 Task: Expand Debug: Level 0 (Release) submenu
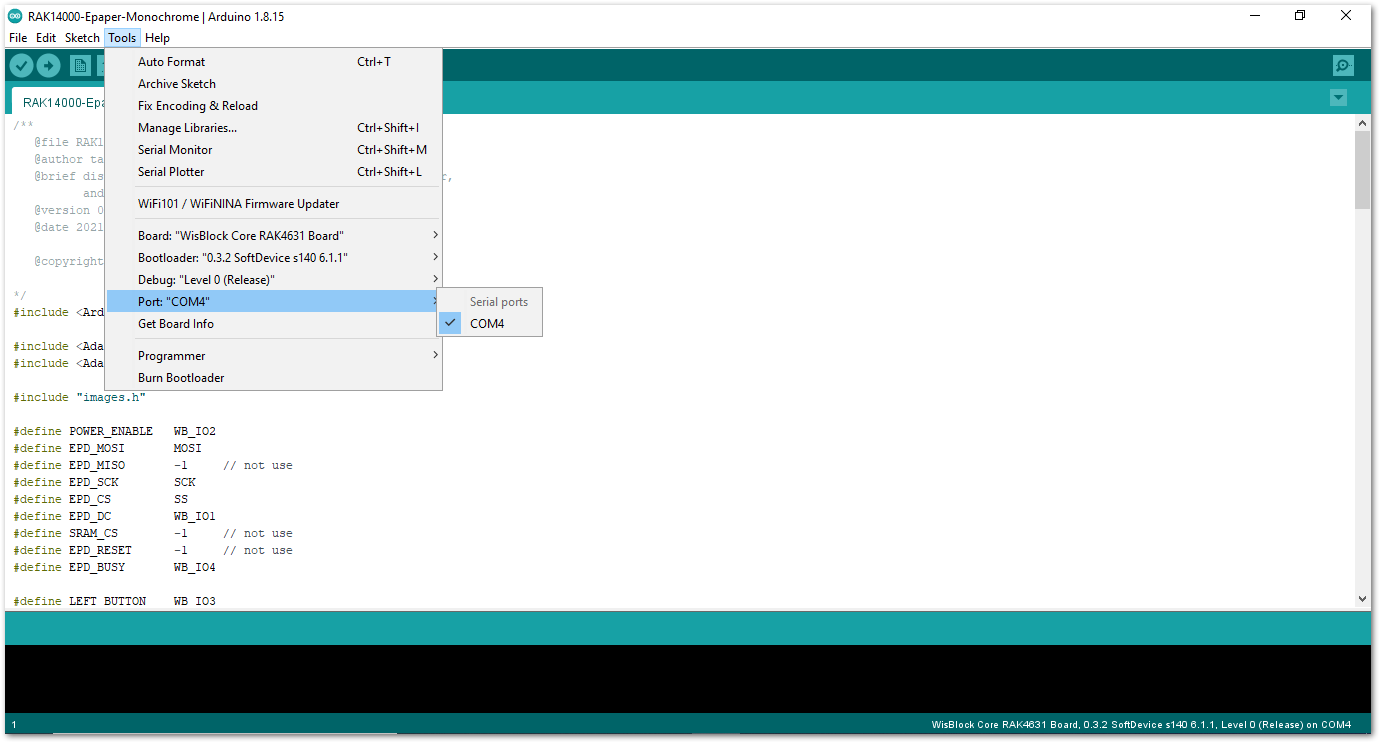pyautogui.click(x=273, y=280)
